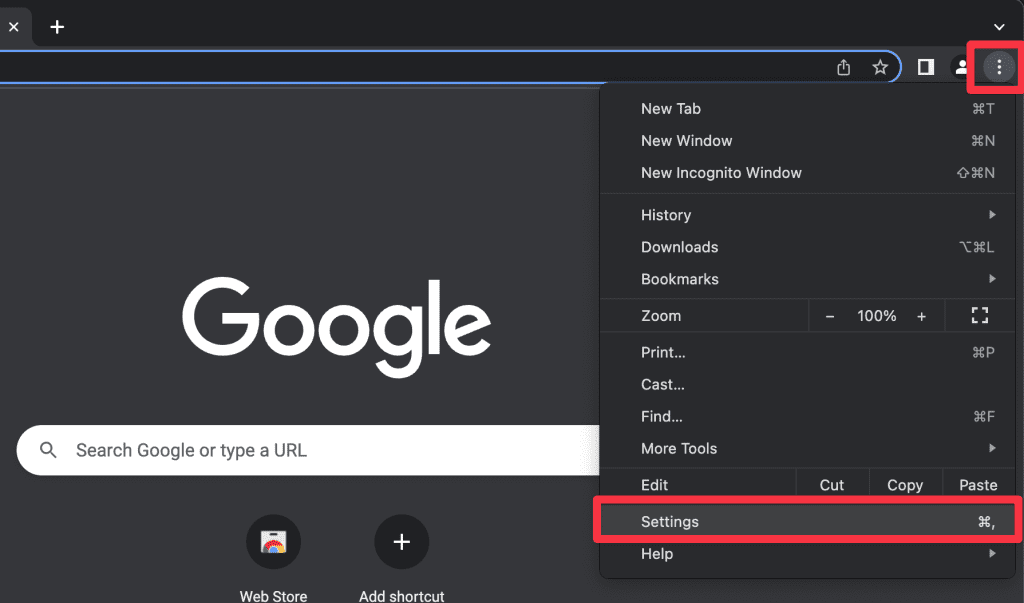Open the Web Store shortcut
This screenshot has width=1024, height=603.
tap(273, 542)
